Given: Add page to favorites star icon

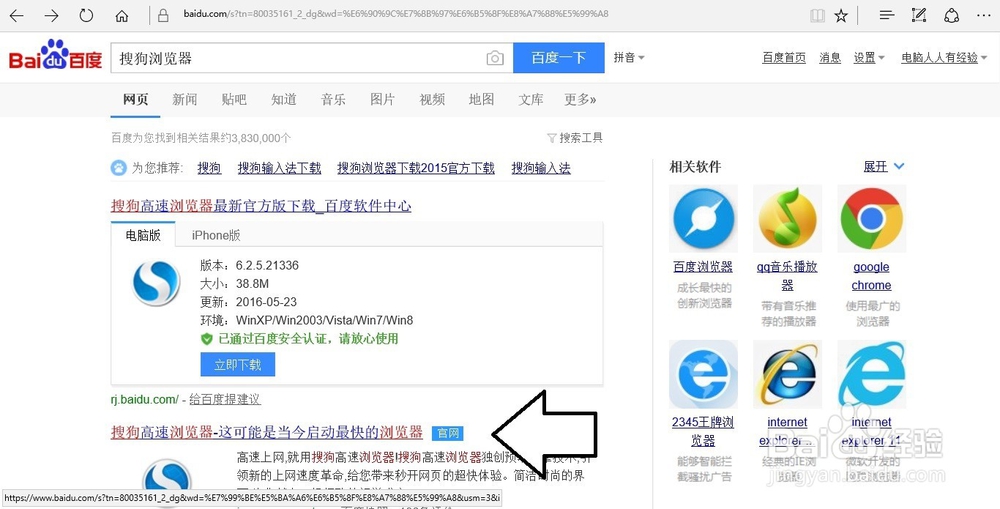Looking at the screenshot, I should 841,16.
